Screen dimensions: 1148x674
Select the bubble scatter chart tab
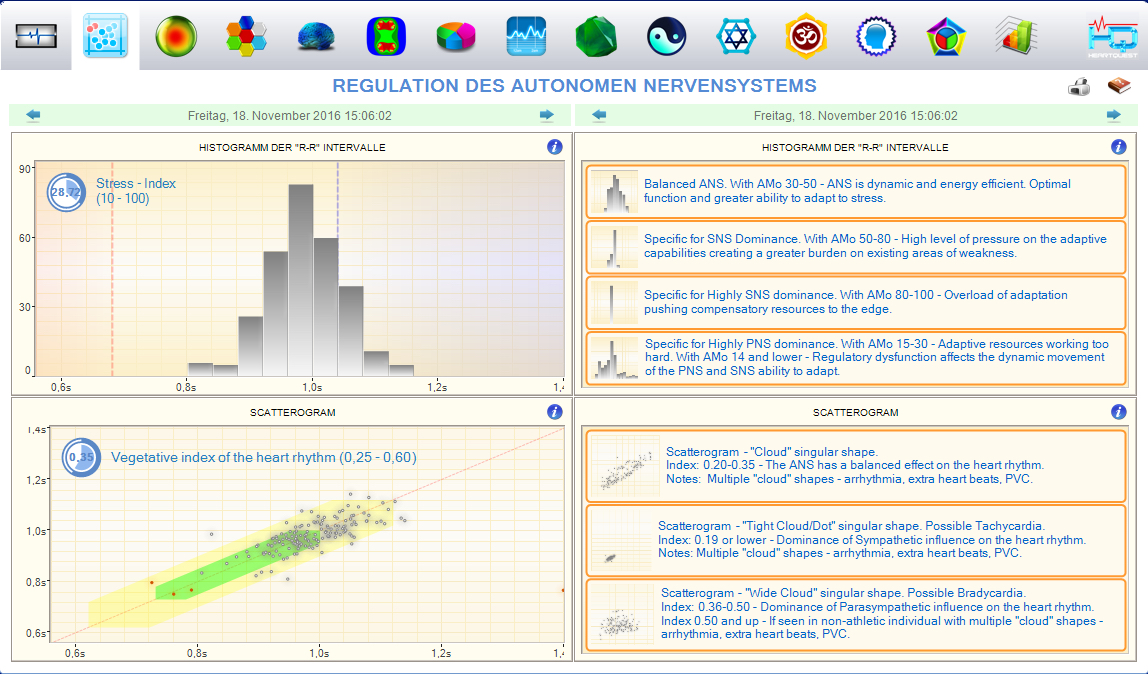(106, 37)
